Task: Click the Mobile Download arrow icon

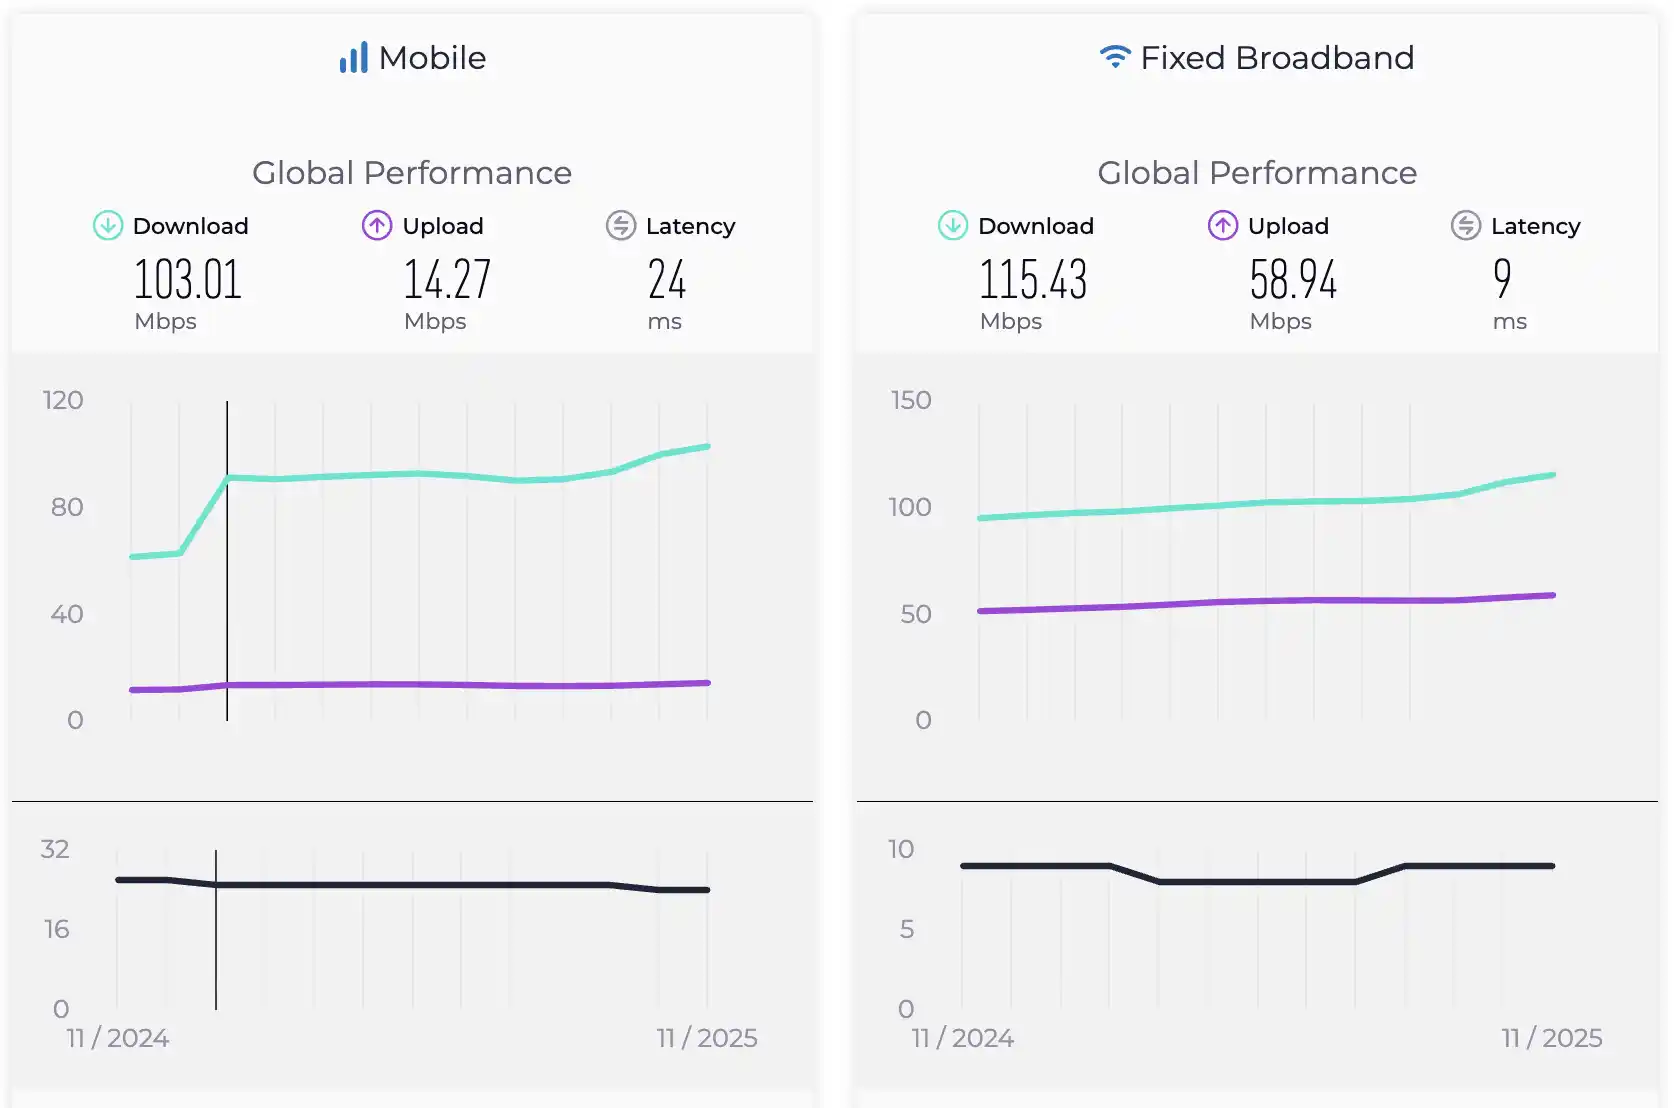Action: click(108, 226)
